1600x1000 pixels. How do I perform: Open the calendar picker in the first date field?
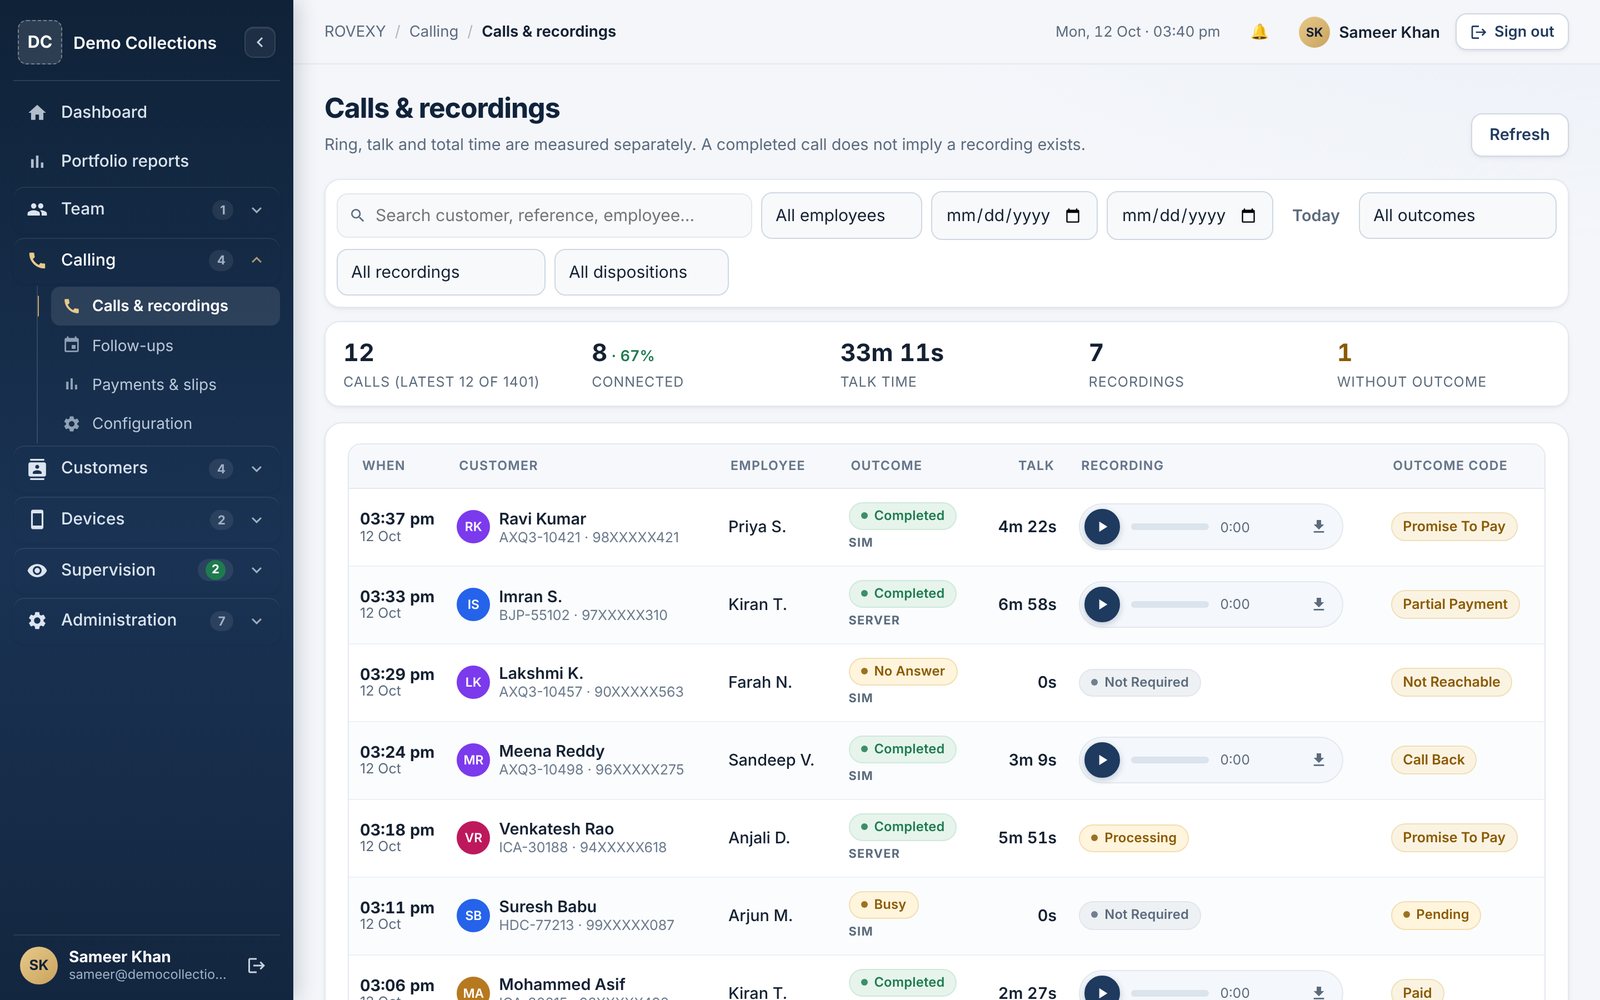tap(1073, 216)
